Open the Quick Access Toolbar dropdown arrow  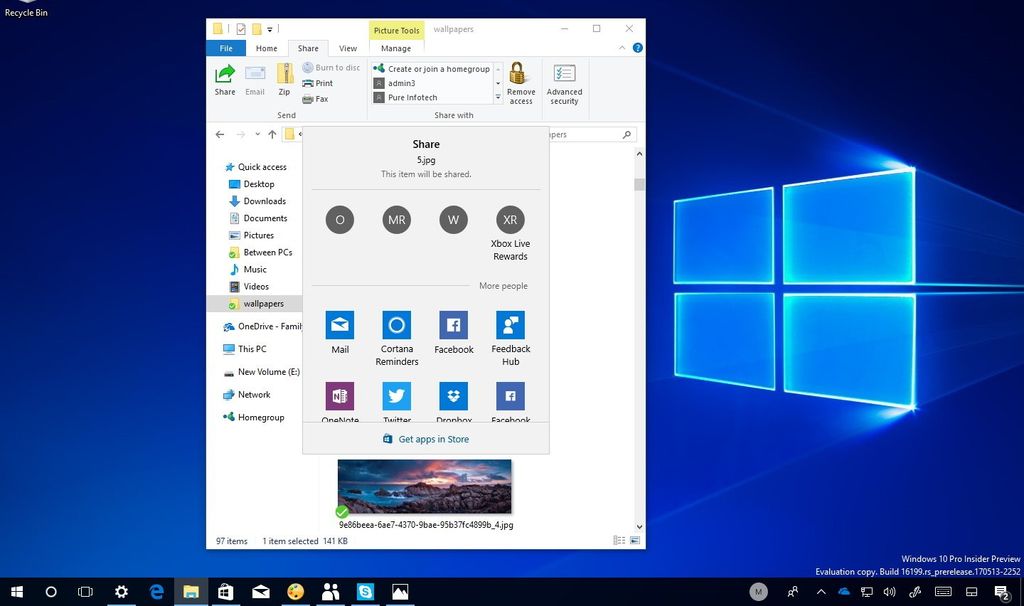[x=269, y=29]
